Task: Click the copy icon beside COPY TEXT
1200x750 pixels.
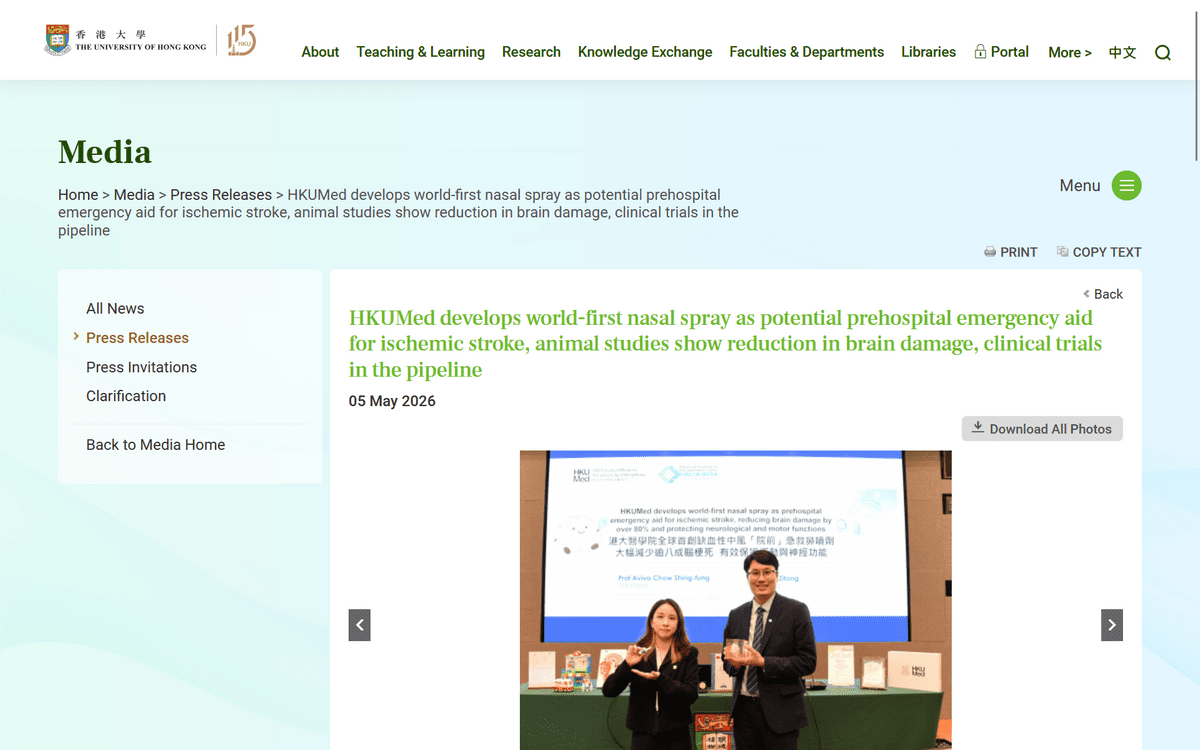Action: pos(1062,252)
